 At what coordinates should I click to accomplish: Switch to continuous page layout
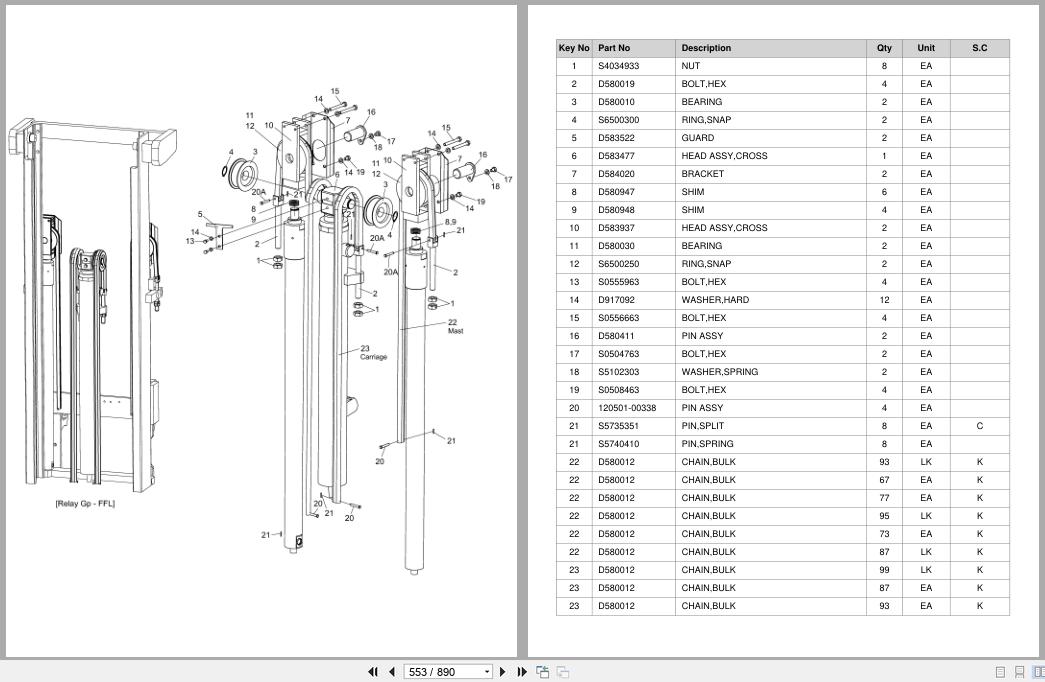tap(1019, 672)
